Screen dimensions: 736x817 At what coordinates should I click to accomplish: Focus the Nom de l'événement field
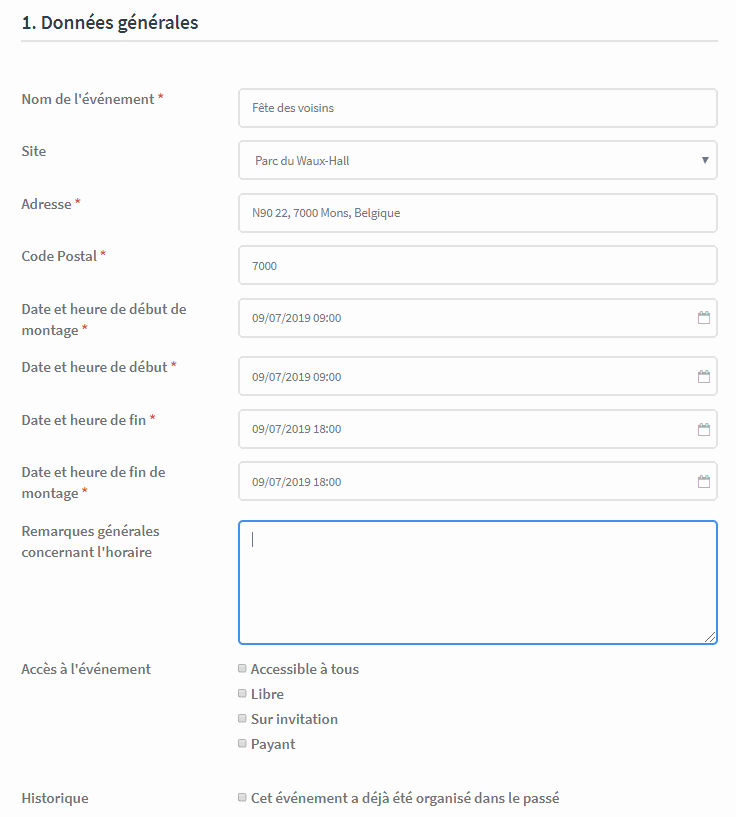point(478,108)
